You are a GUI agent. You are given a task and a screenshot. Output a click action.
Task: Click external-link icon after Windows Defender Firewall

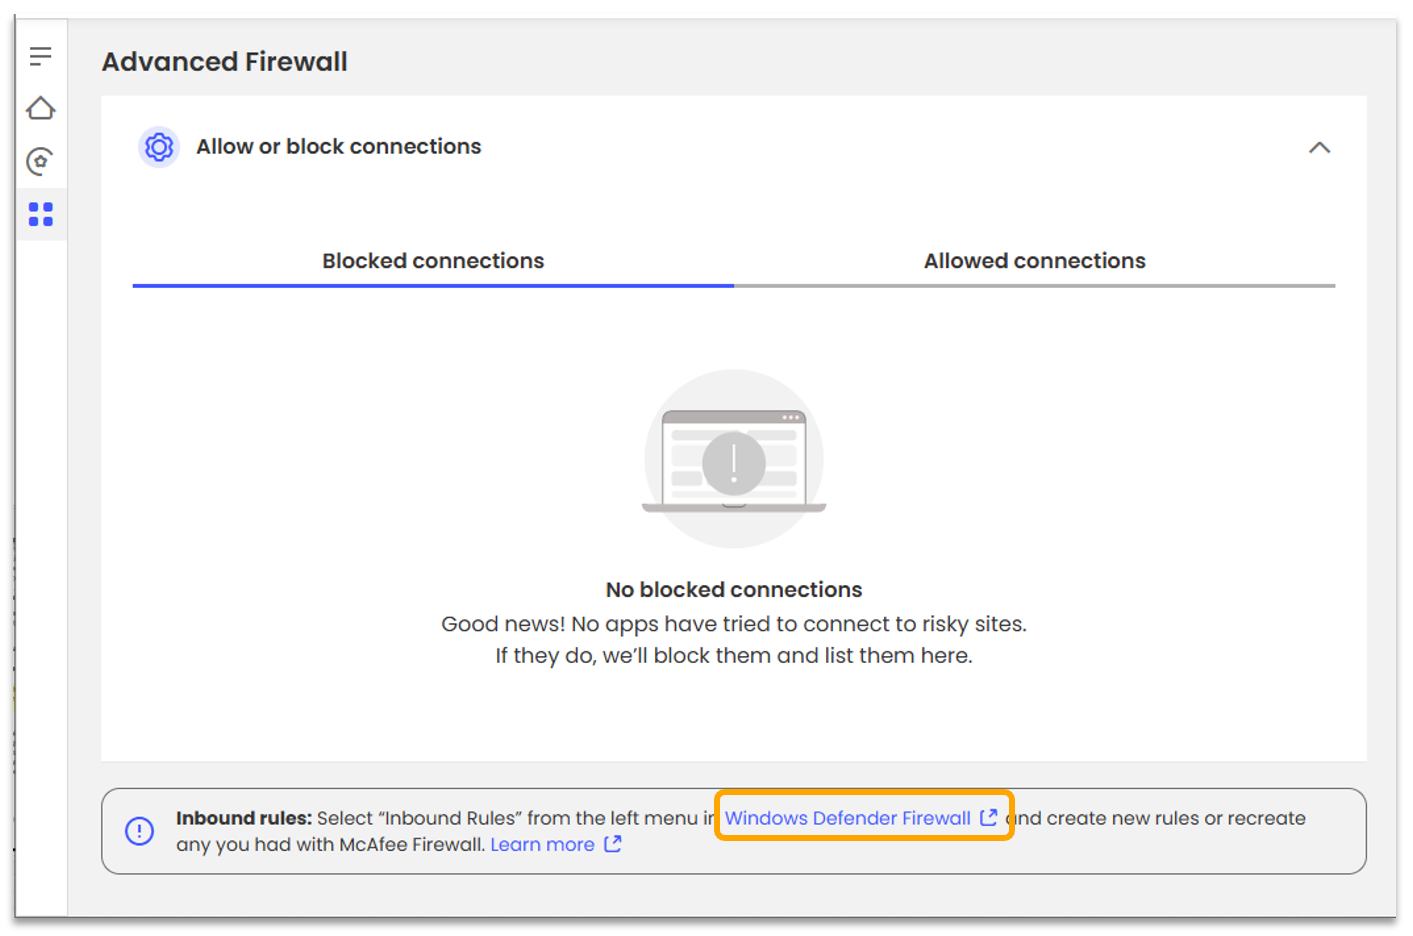[x=989, y=817]
